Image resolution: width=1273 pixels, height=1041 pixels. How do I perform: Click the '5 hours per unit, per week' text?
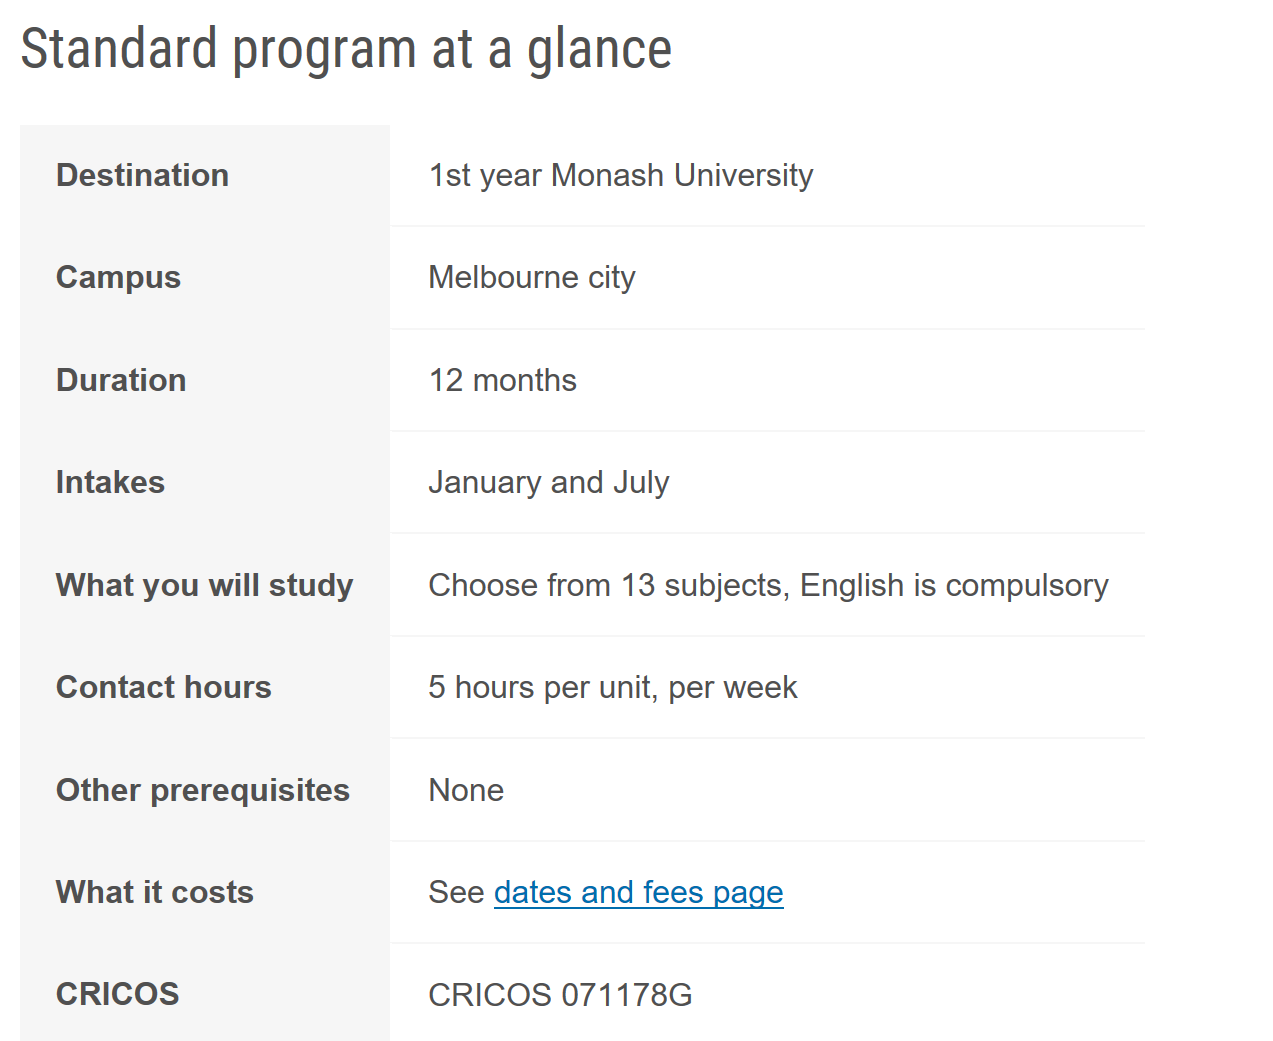tap(612, 687)
